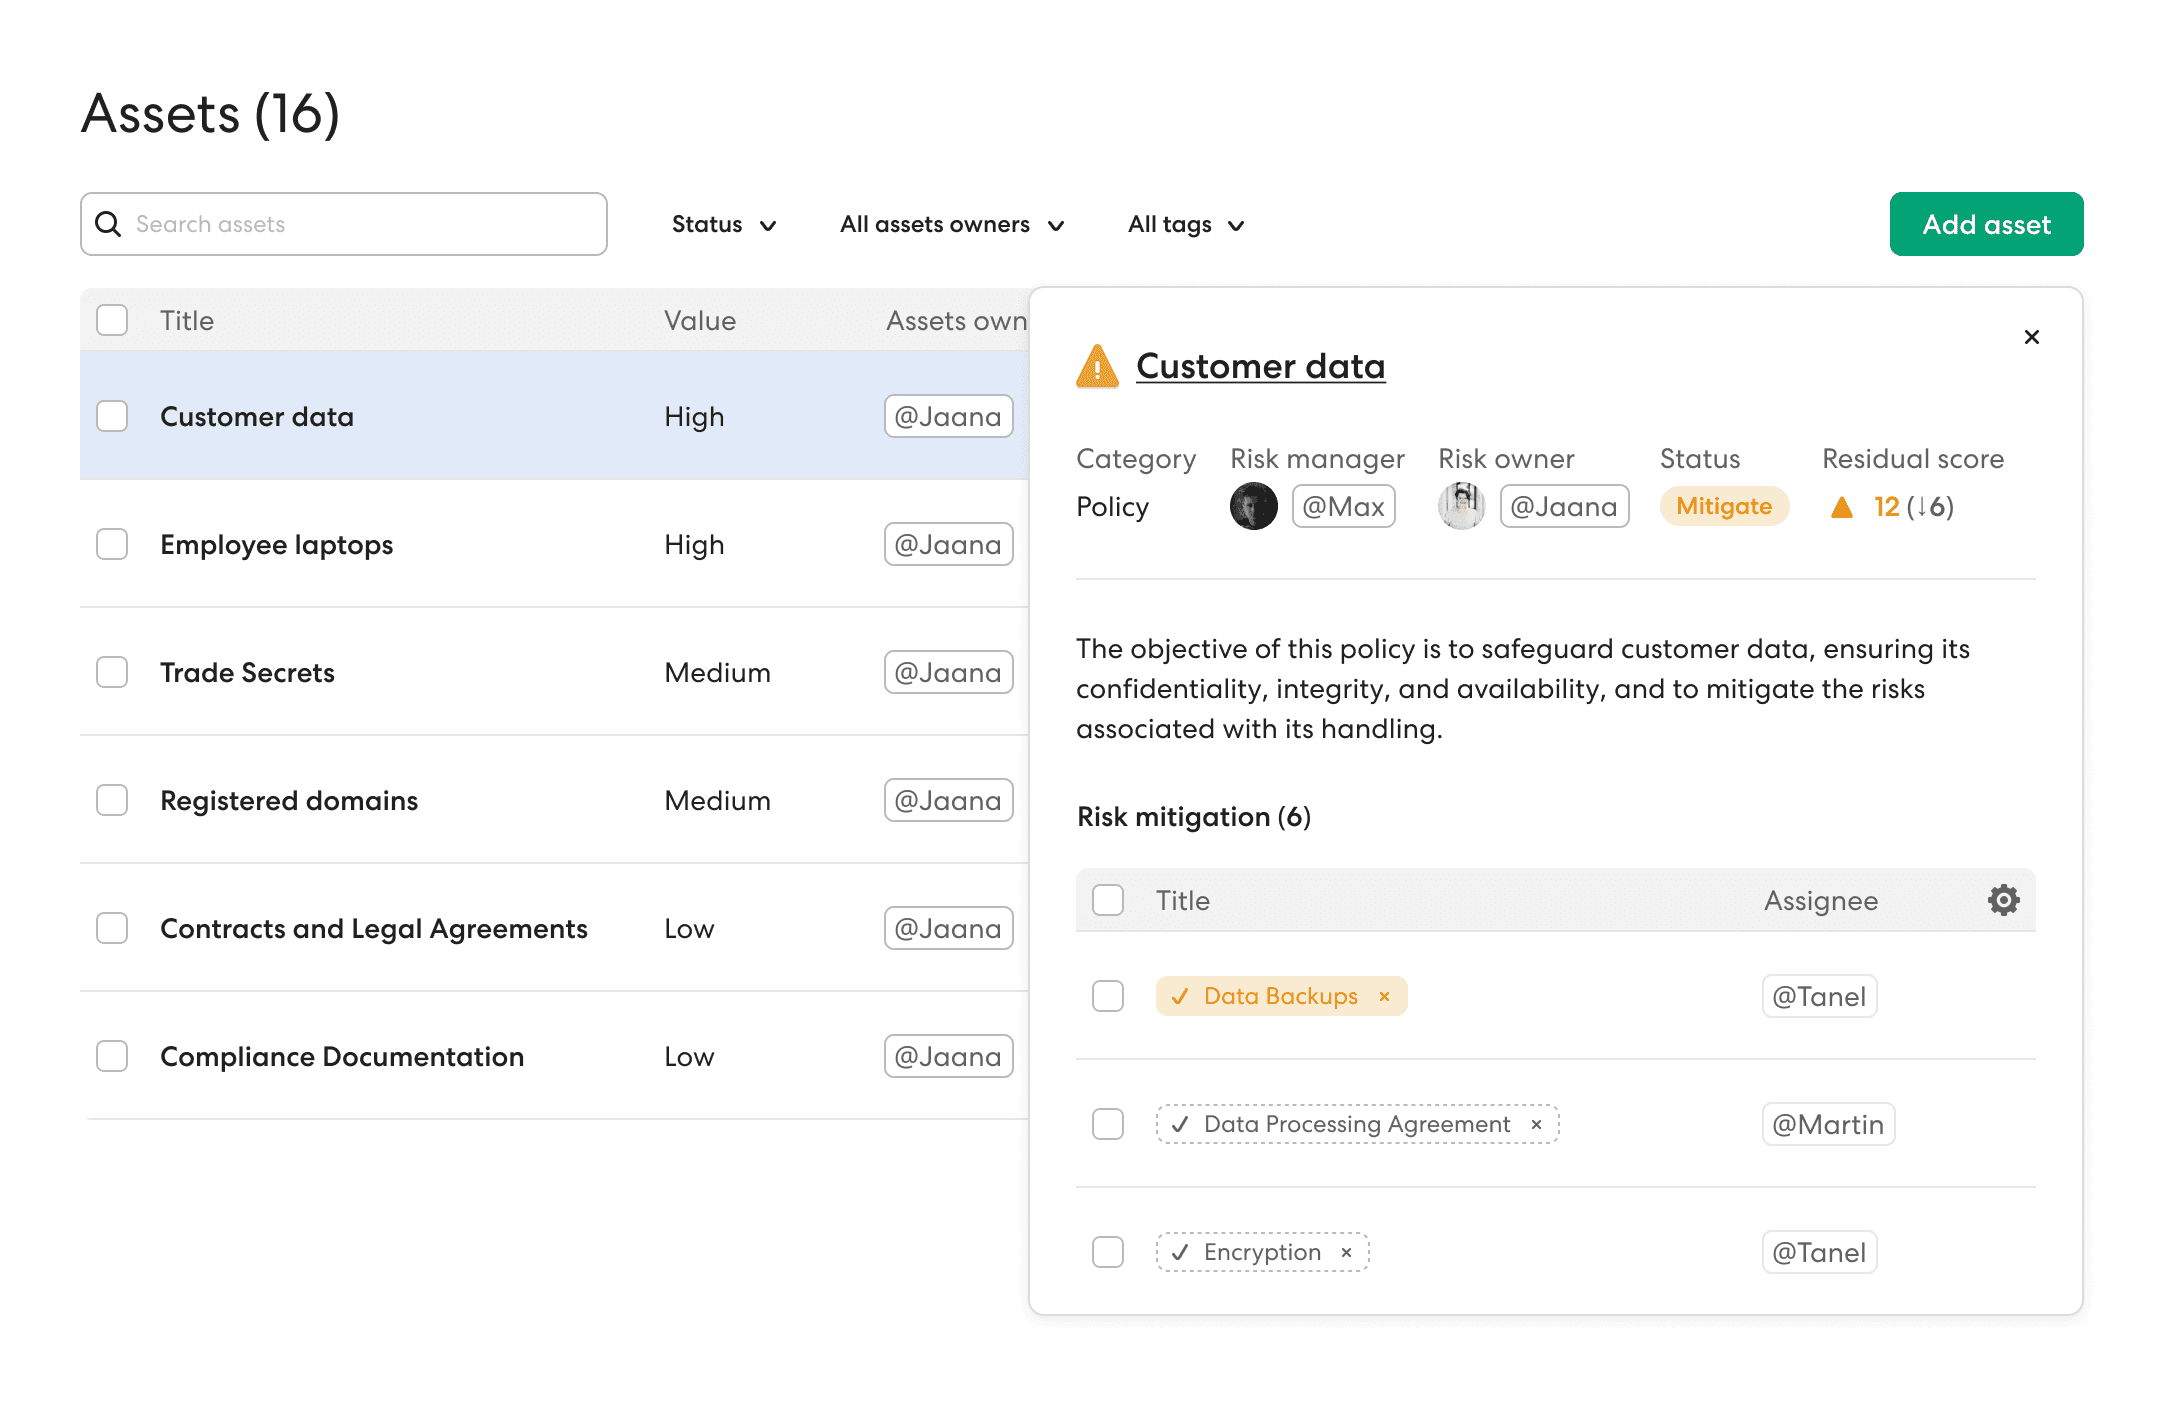The width and height of the screenshot is (2164, 1412).
Task: Click the Risk manager avatar for @Max
Action: pyautogui.click(x=1255, y=506)
